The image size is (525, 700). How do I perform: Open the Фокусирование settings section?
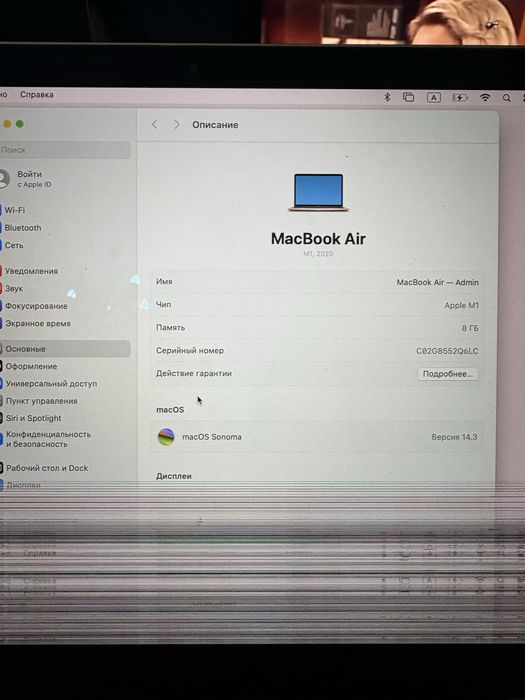35,306
